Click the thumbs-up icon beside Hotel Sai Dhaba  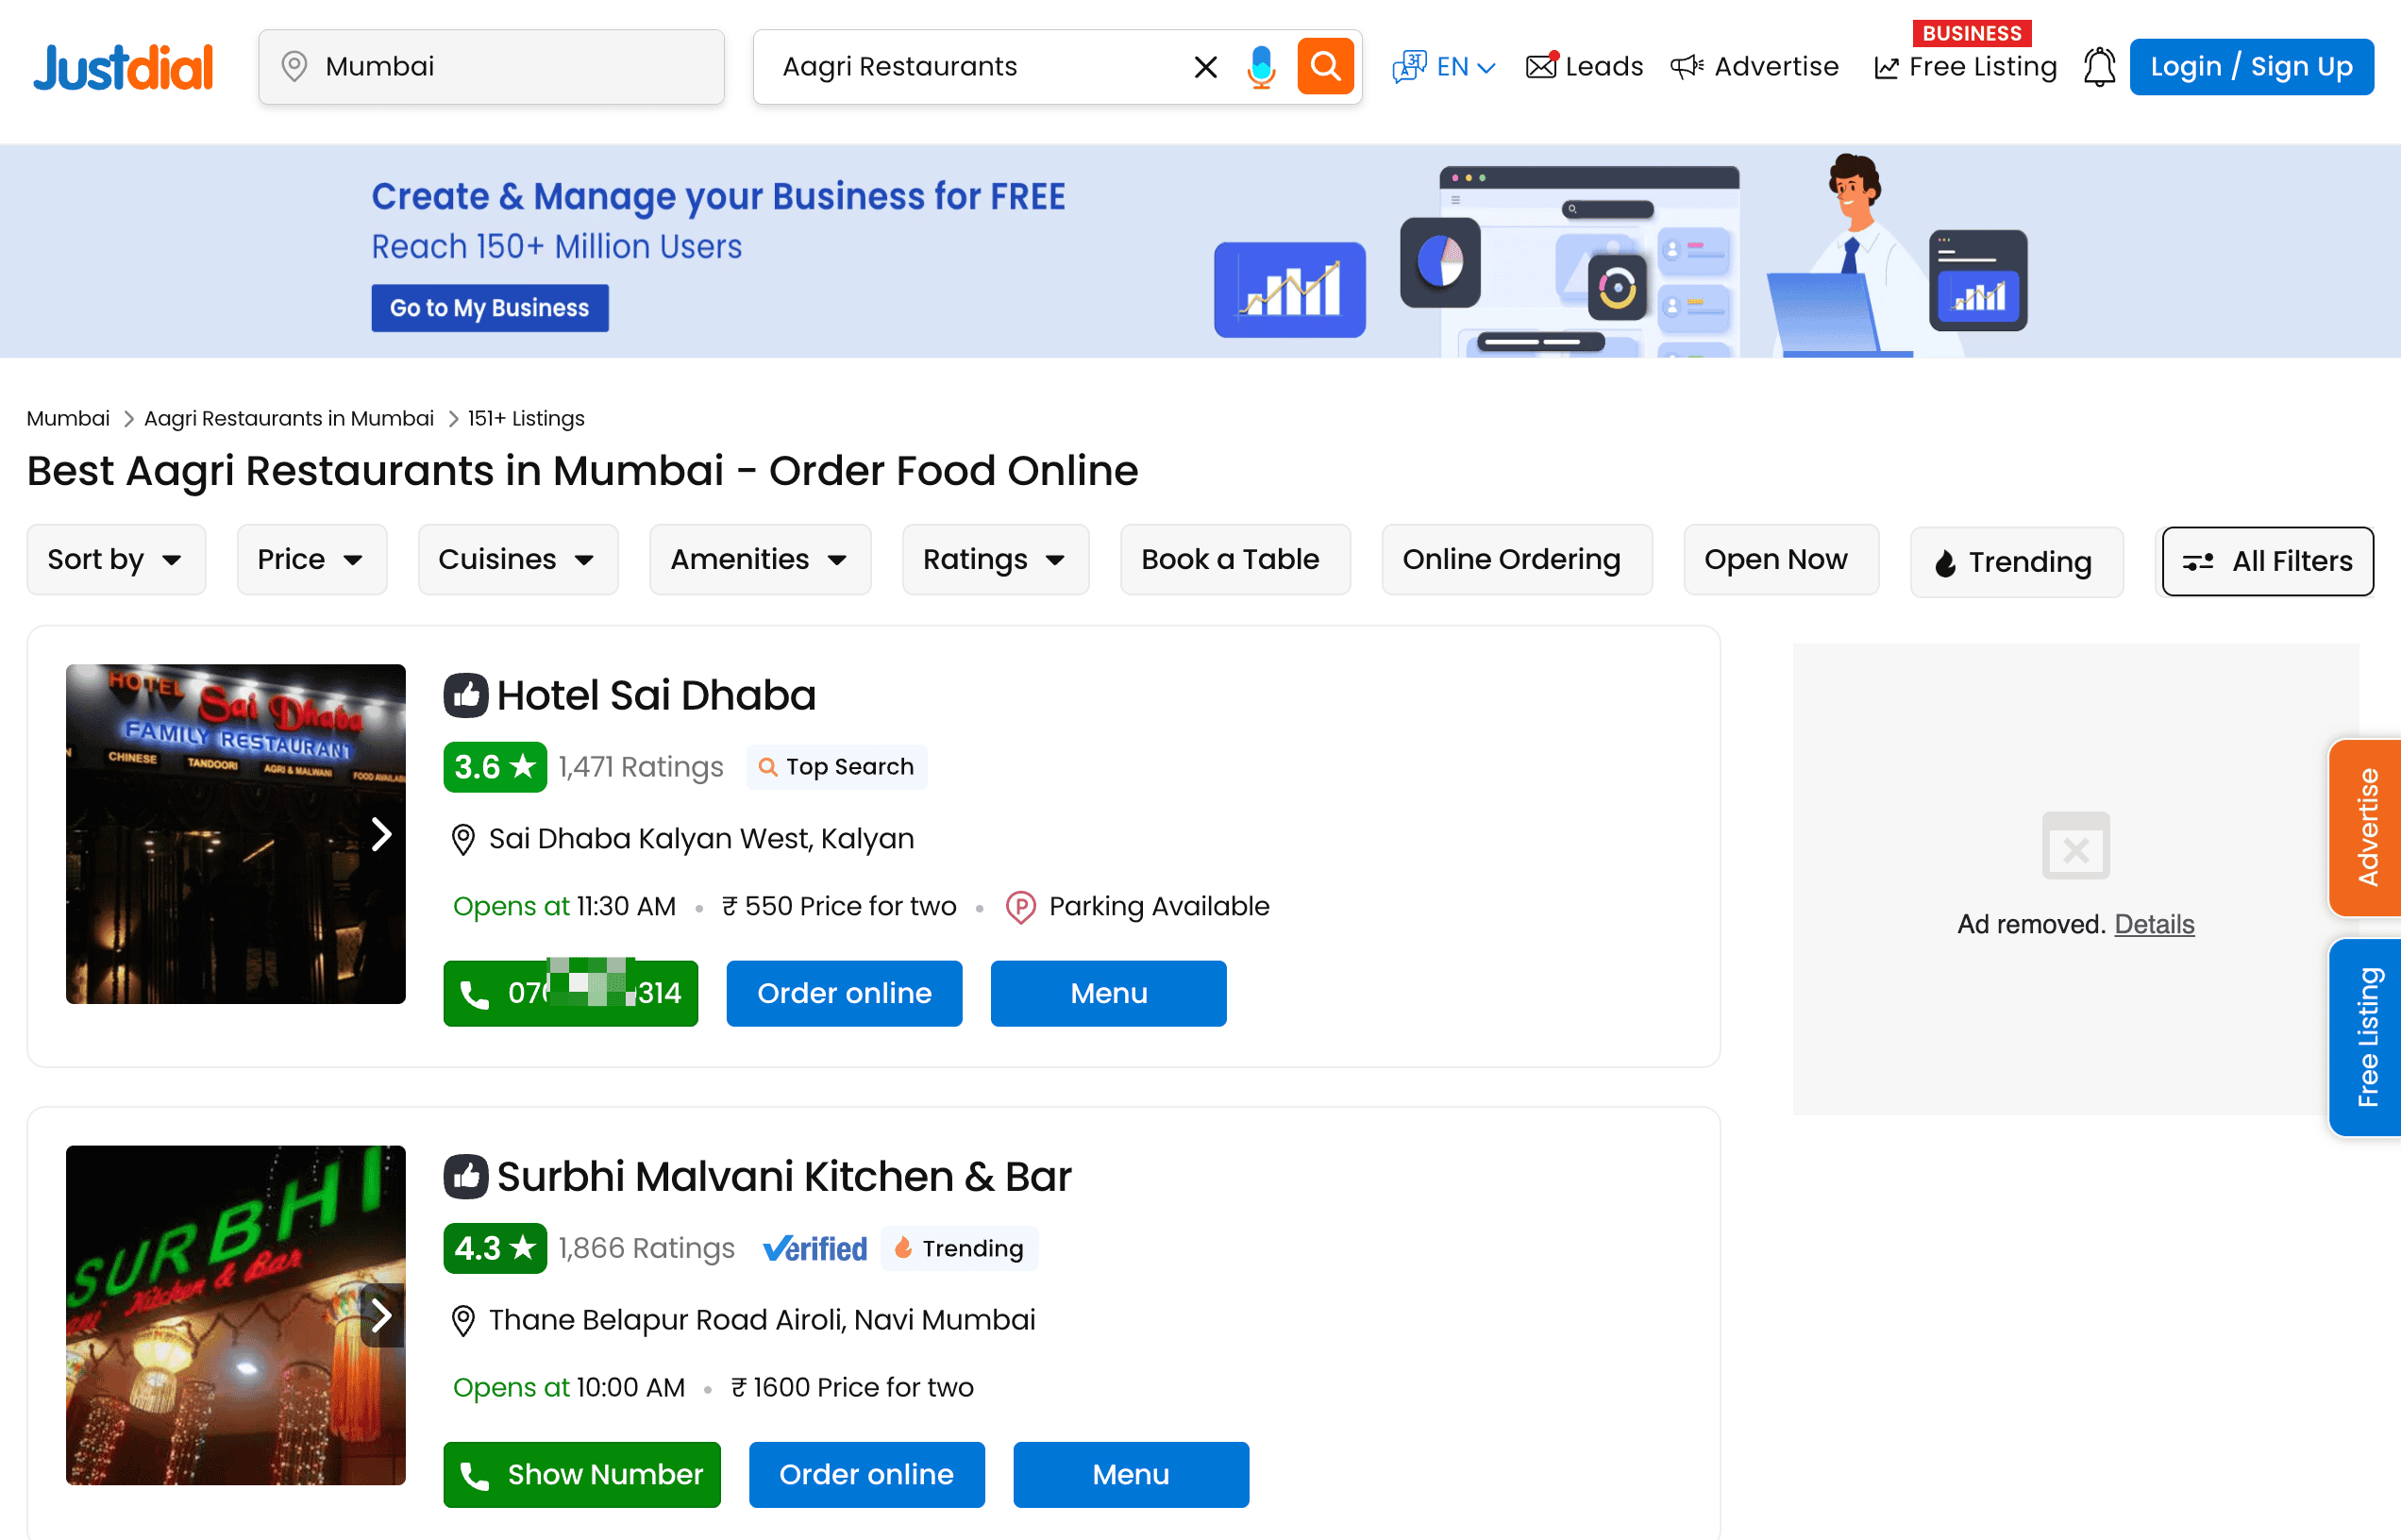[465, 695]
